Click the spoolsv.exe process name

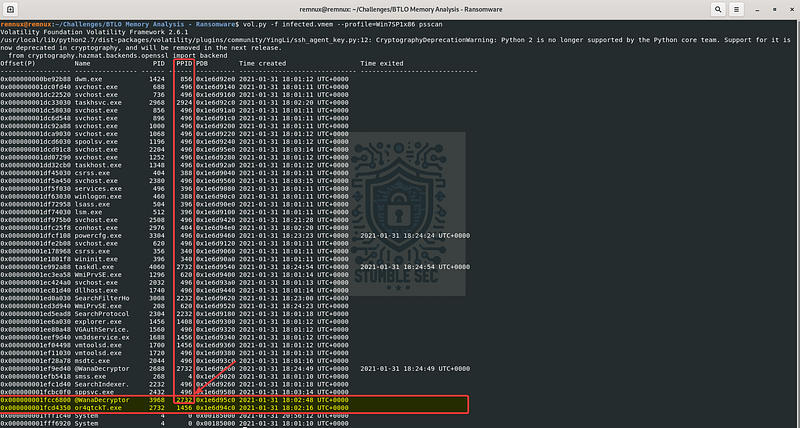pyautogui.click(x=96, y=142)
